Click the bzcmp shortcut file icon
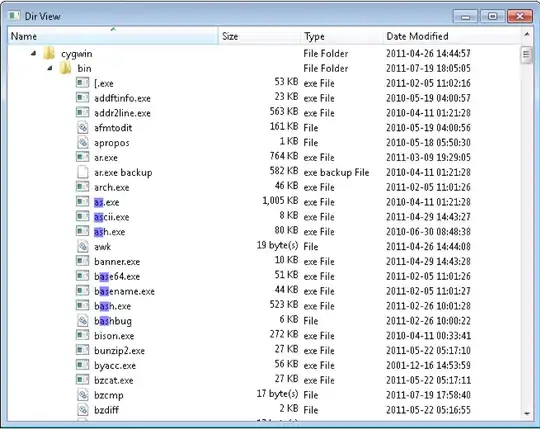 point(83,395)
